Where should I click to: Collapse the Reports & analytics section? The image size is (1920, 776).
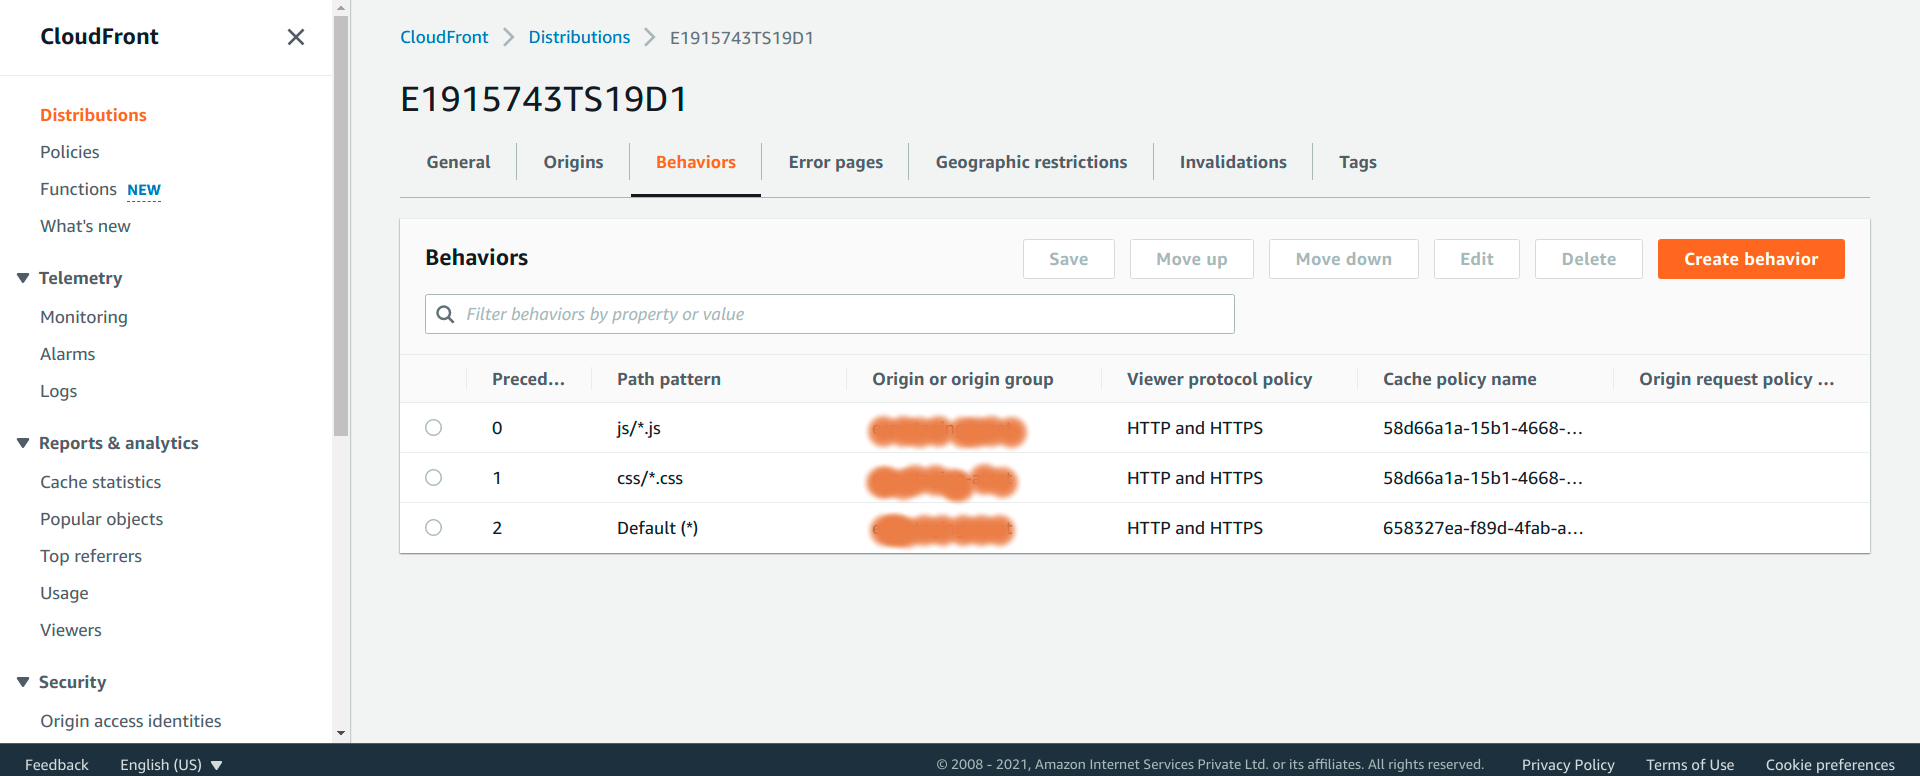[x=23, y=443]
